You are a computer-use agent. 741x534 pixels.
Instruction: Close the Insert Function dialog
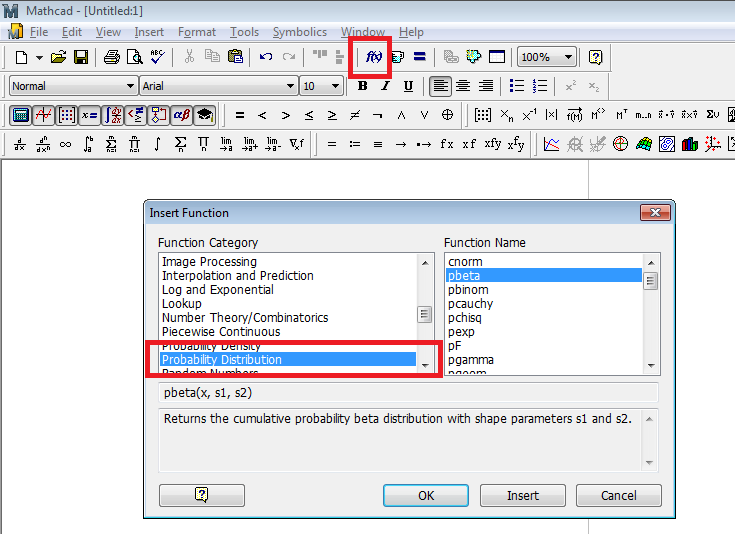coord(655,213)
